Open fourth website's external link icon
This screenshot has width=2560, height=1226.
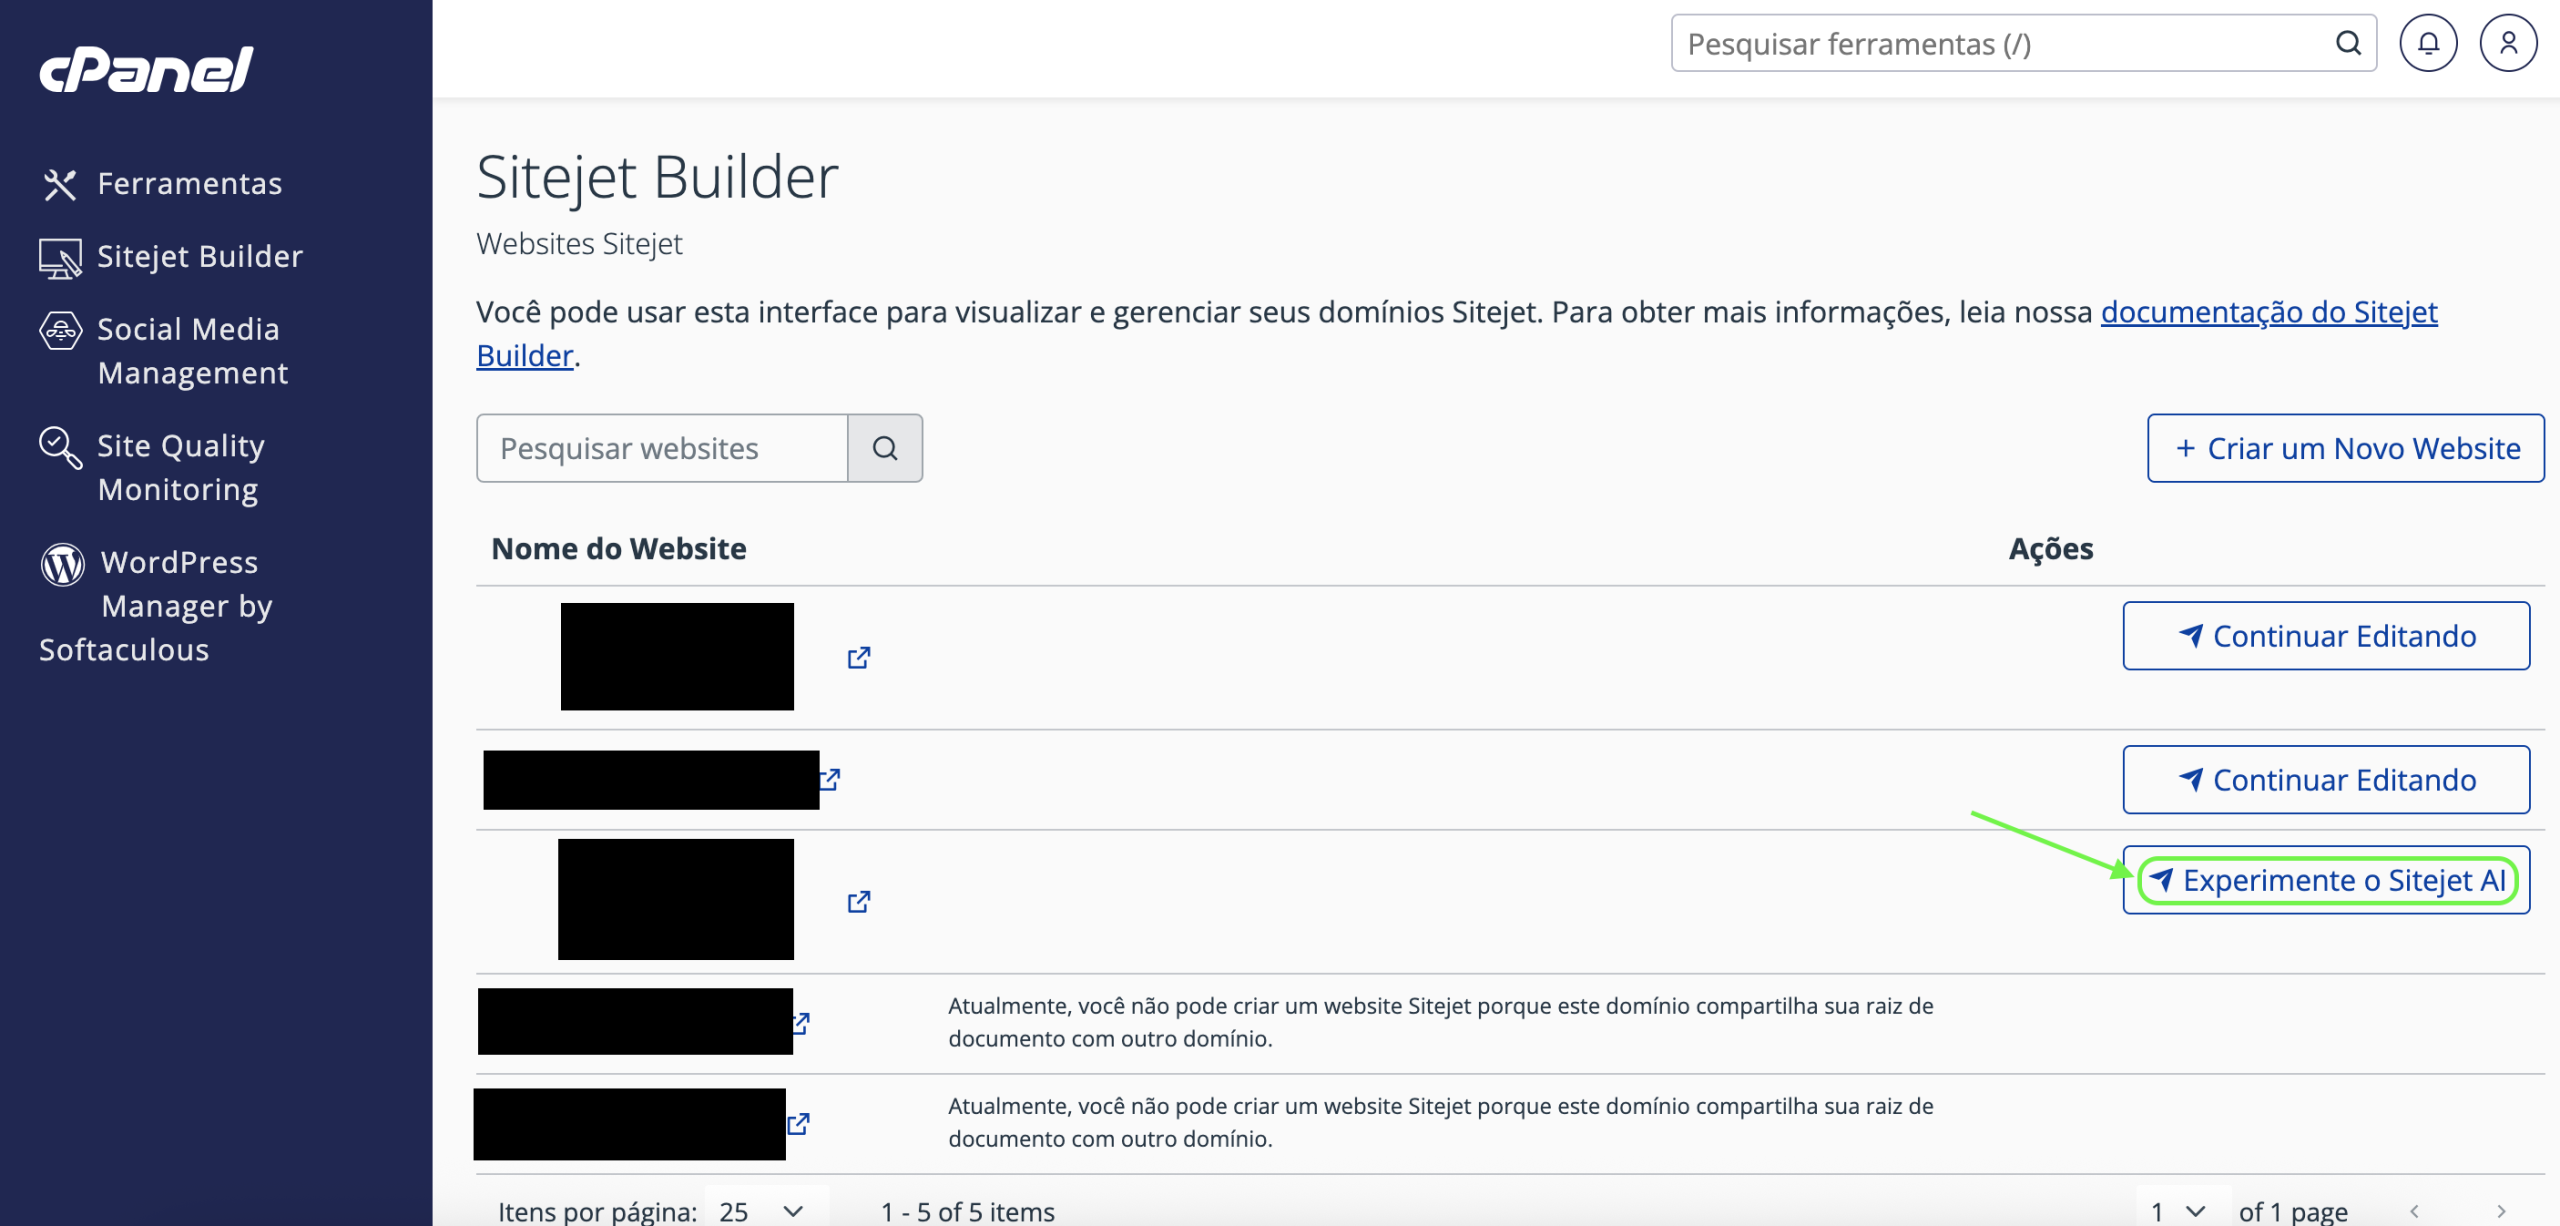click(801, 1022)
